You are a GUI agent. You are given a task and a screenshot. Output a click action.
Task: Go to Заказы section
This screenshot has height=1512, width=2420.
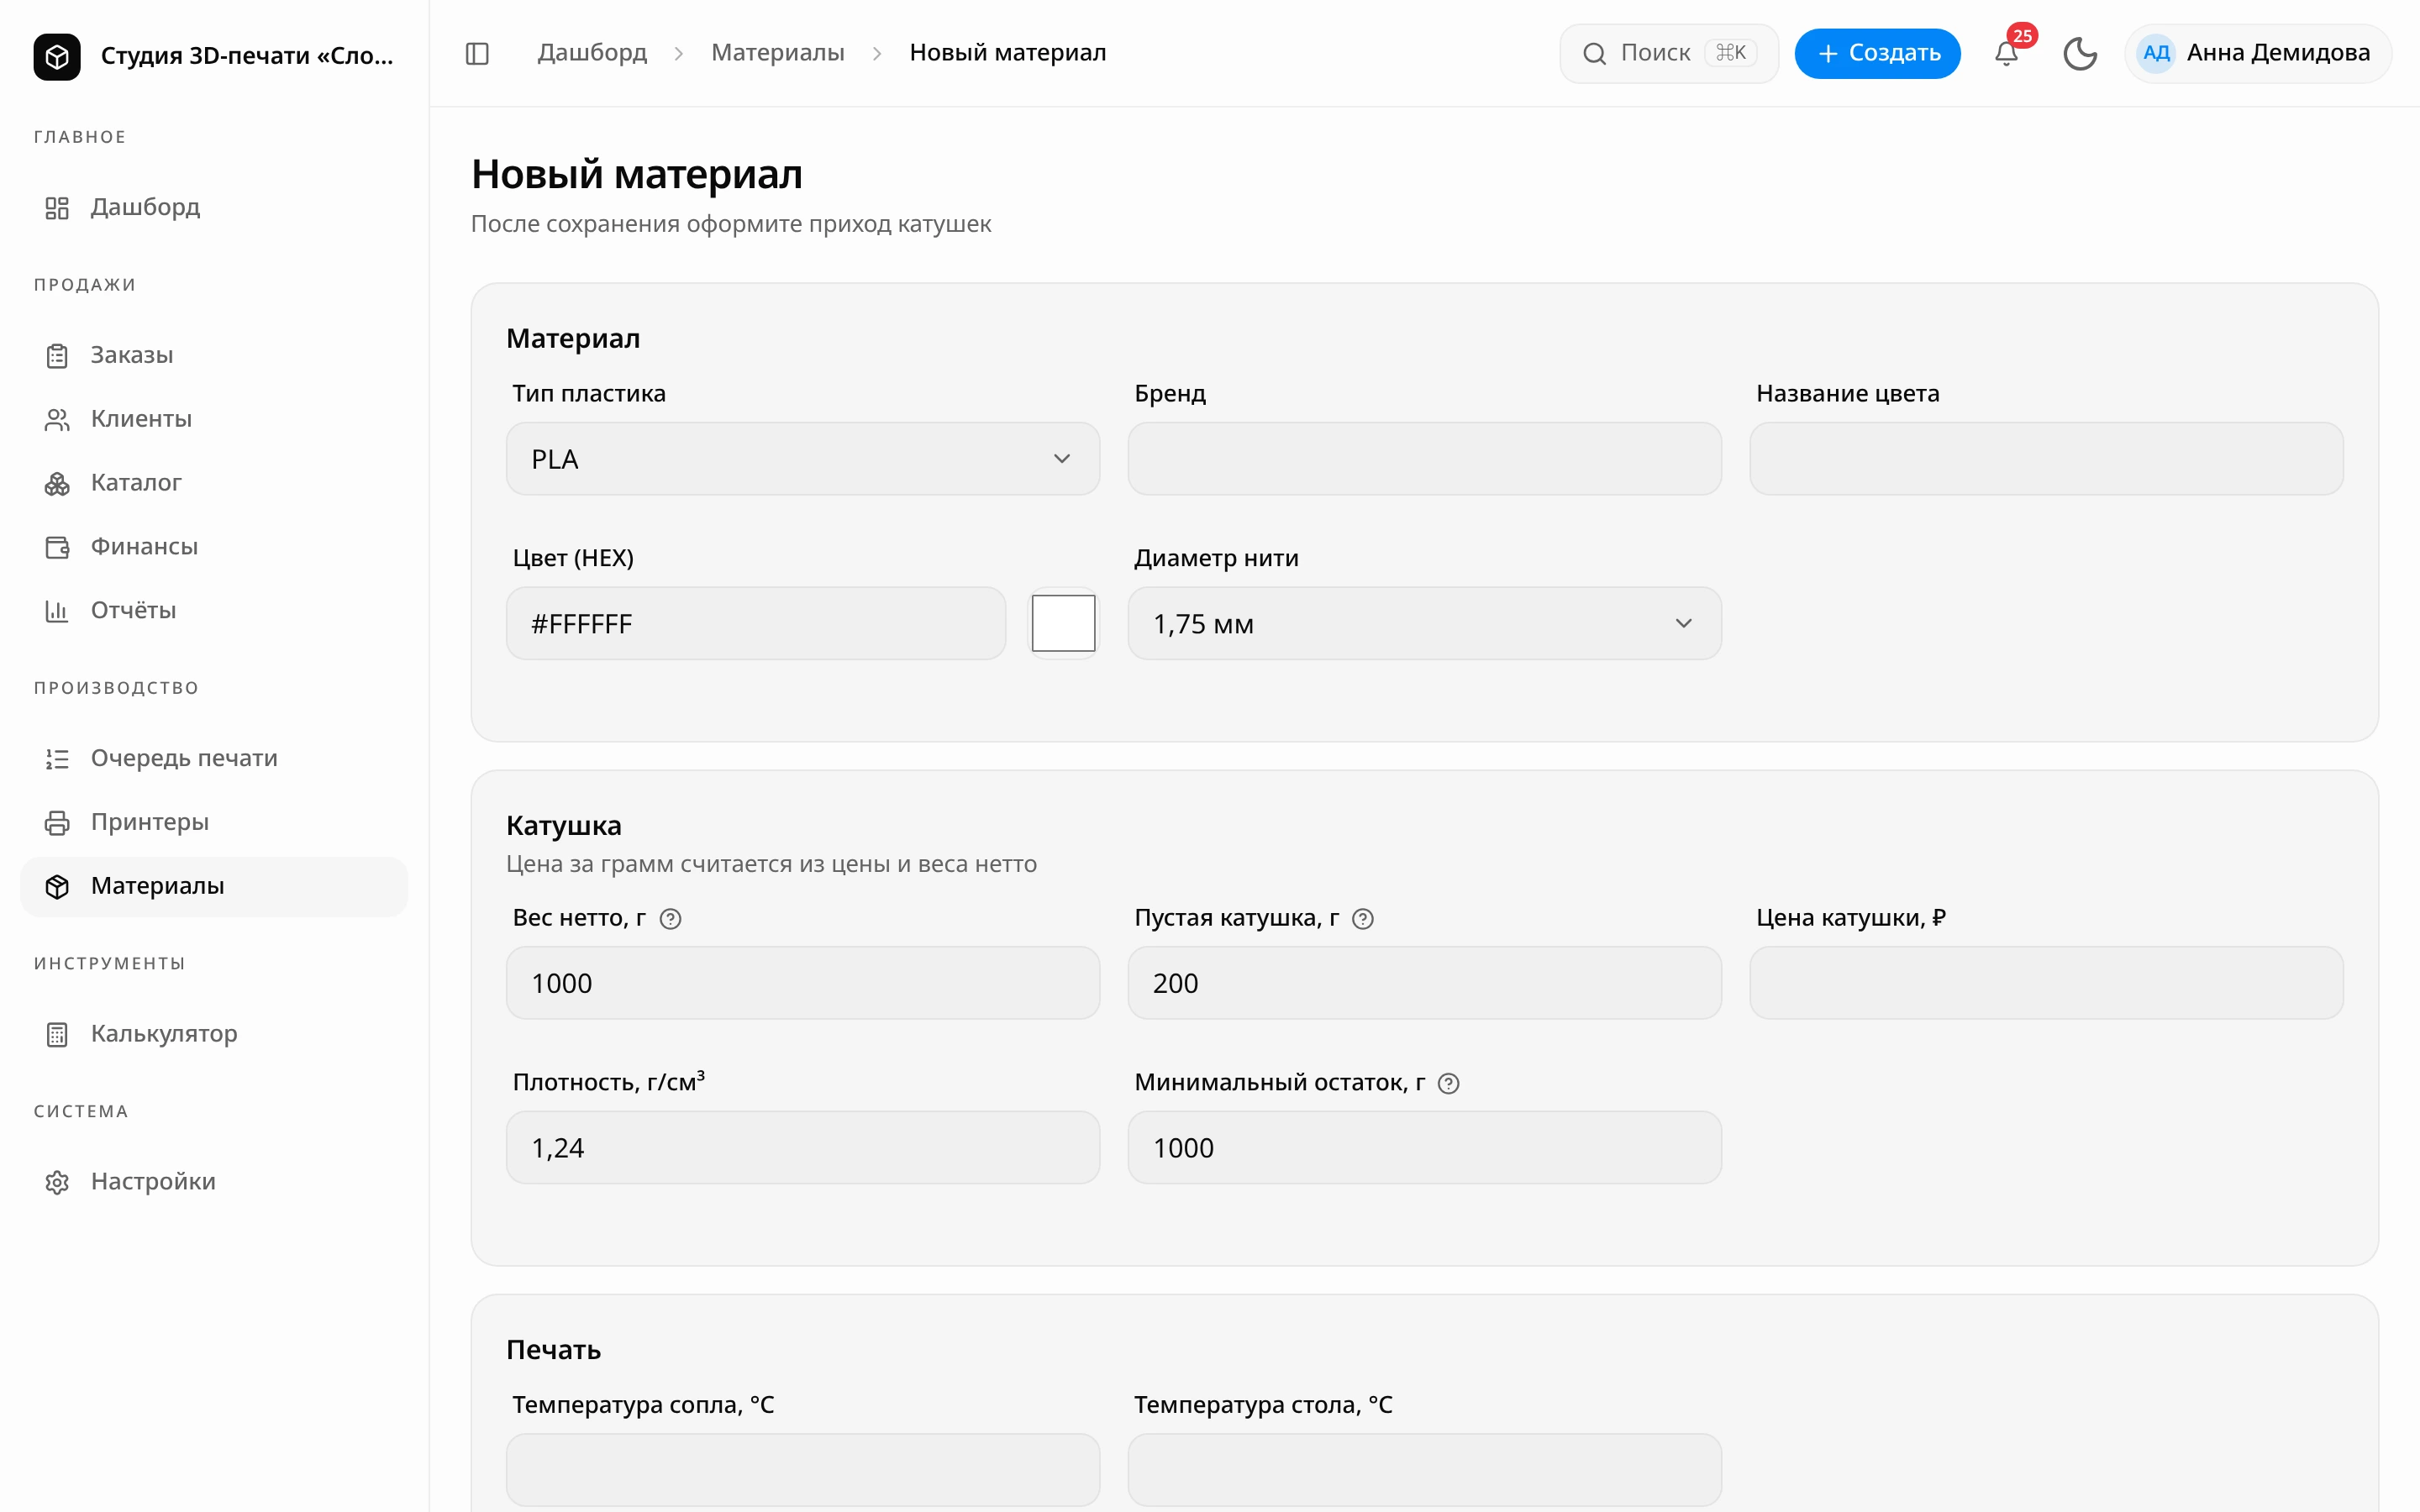tap(214, 355)
